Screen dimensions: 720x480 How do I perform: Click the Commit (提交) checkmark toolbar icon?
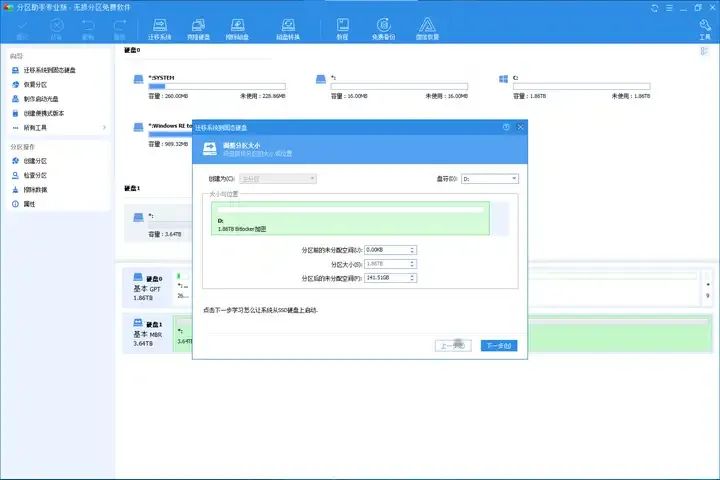(x=22, y=29)
